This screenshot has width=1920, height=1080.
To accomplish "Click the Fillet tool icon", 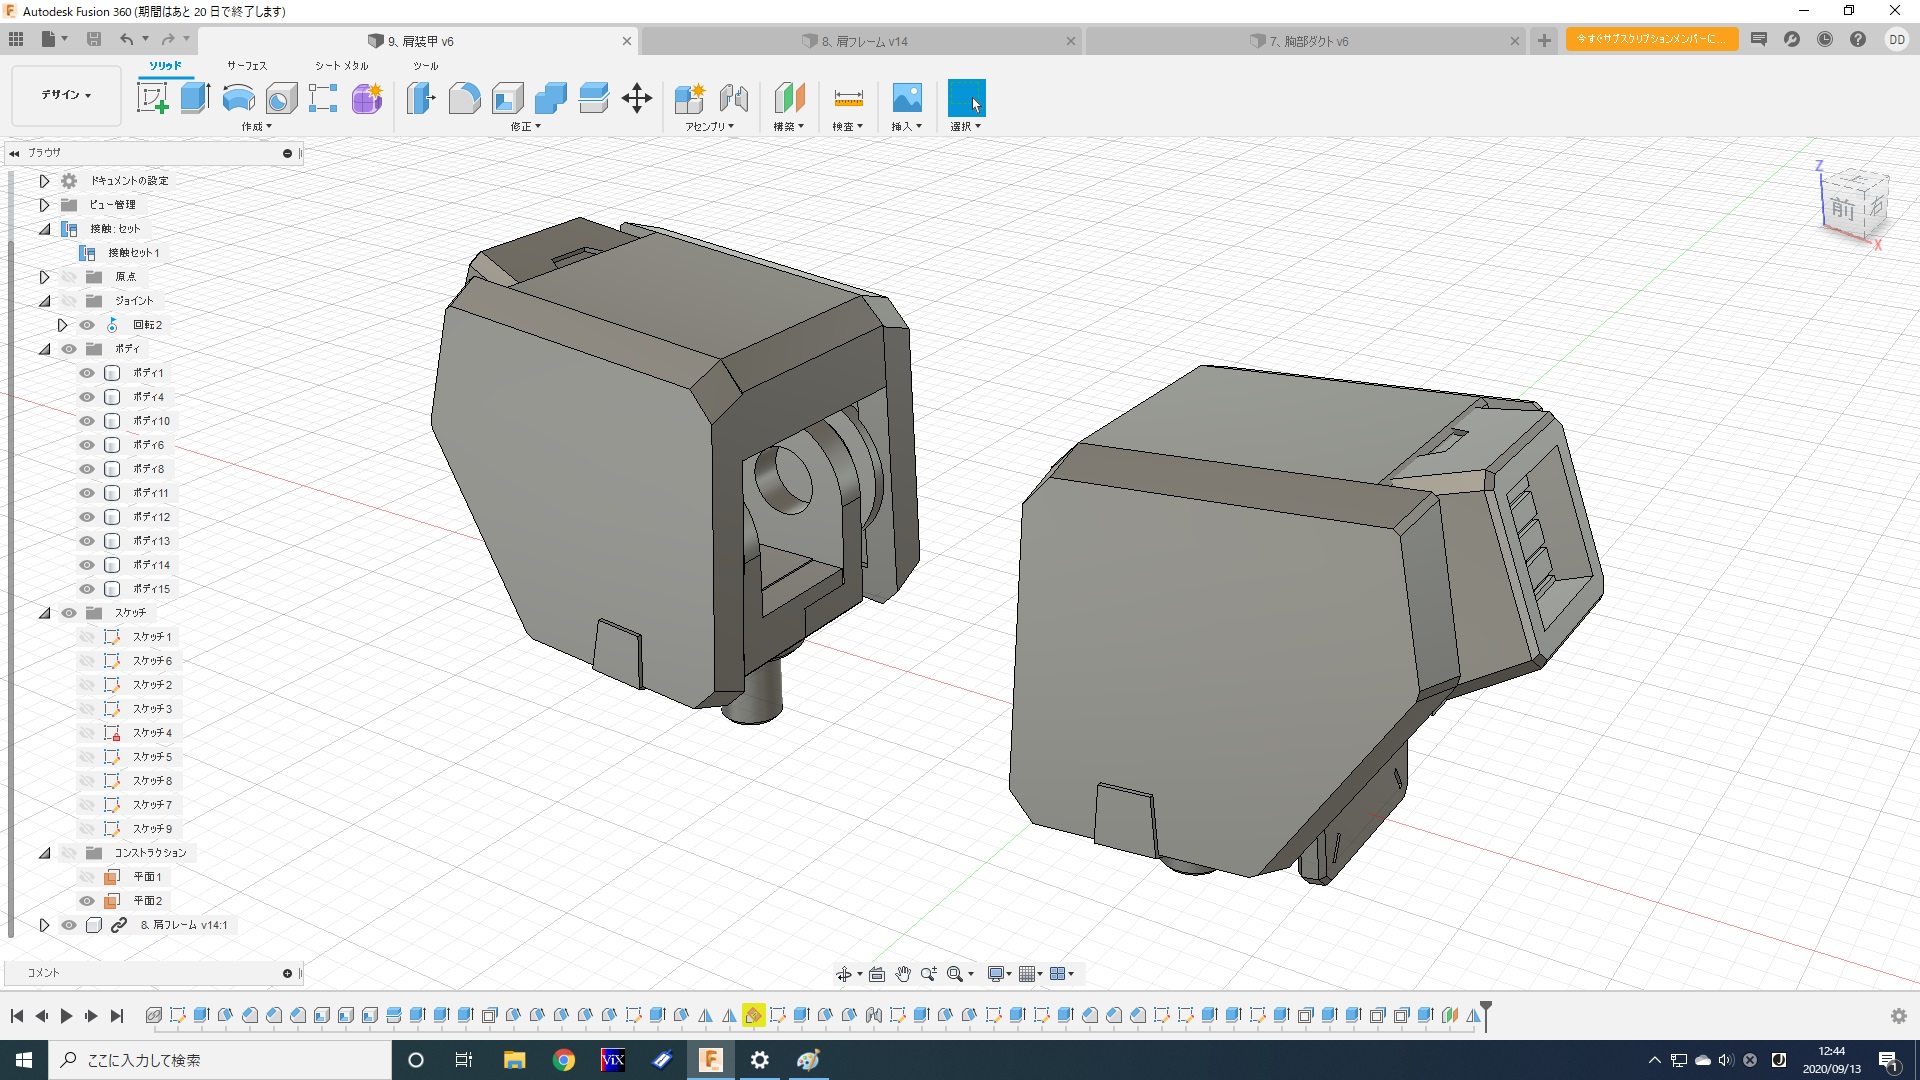I will (464, 98).
